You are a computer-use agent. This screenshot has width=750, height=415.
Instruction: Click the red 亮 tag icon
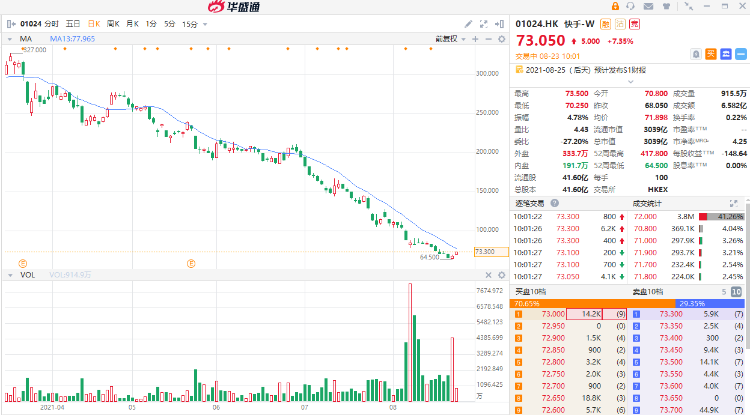point(634,24)
